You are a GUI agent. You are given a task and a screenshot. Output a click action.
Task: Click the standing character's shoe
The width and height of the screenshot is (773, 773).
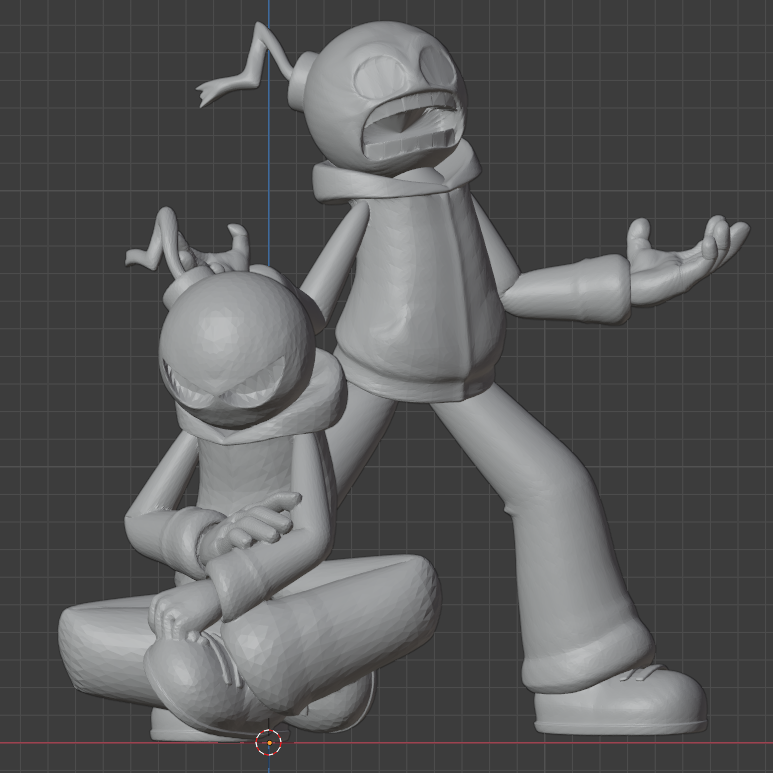pyautogui.click(x=621, y=700)
